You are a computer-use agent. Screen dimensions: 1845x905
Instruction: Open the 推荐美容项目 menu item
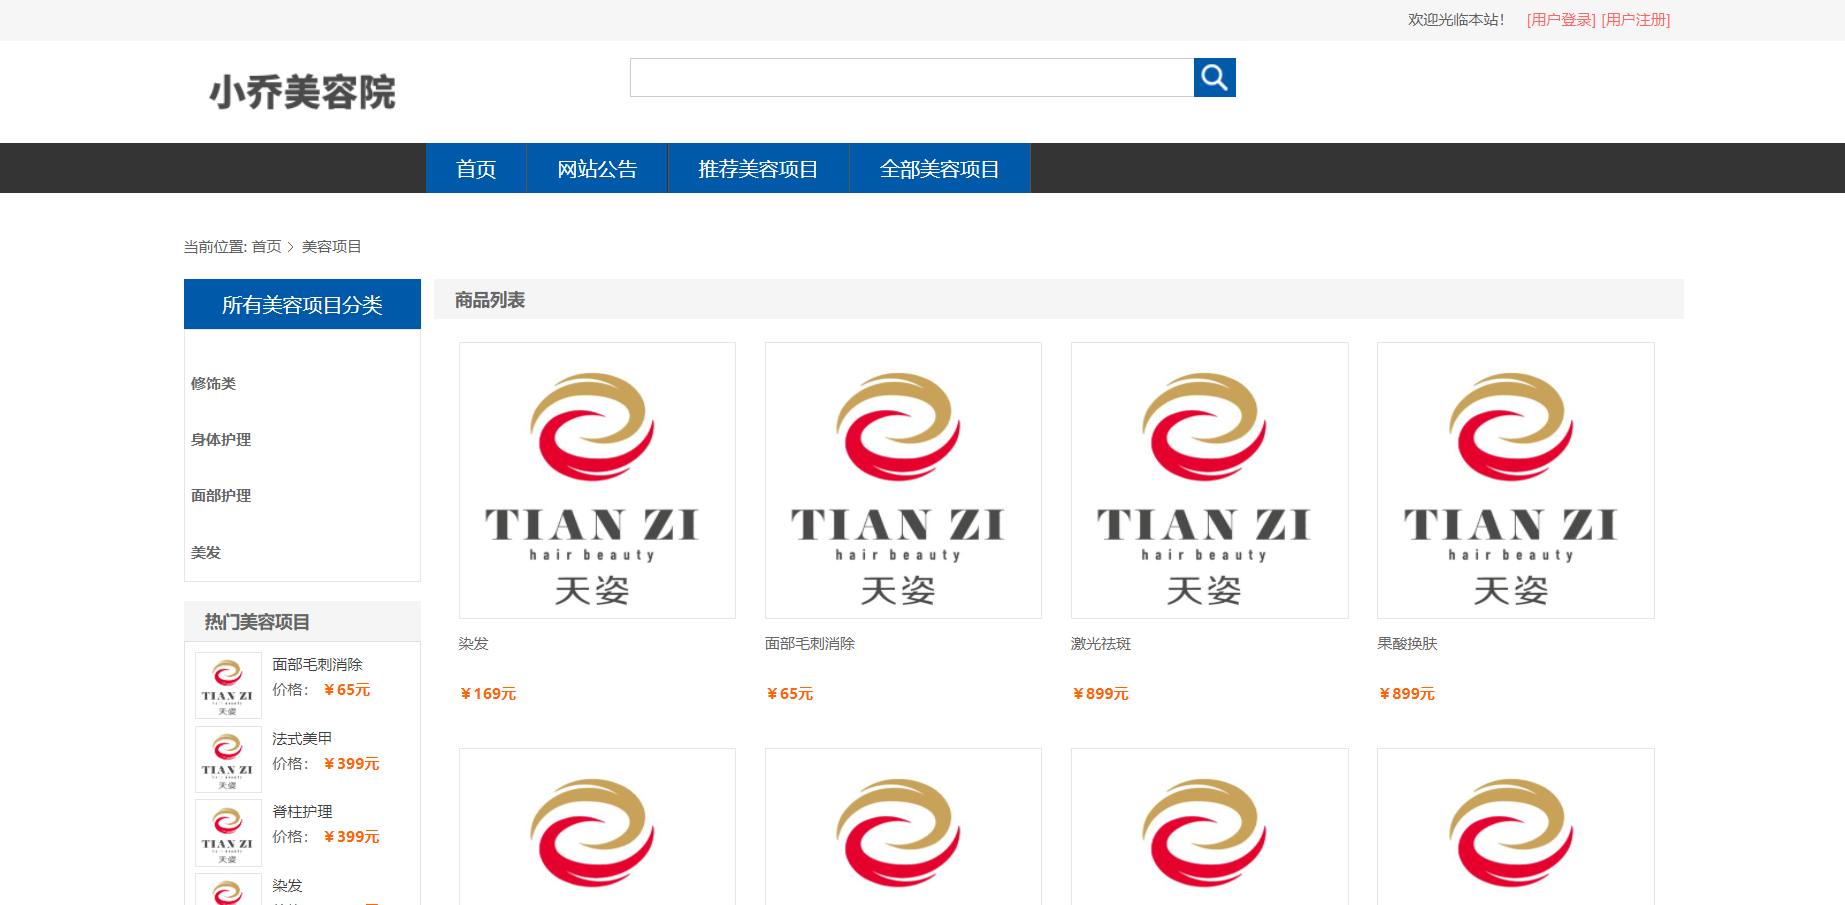[758, 169]
